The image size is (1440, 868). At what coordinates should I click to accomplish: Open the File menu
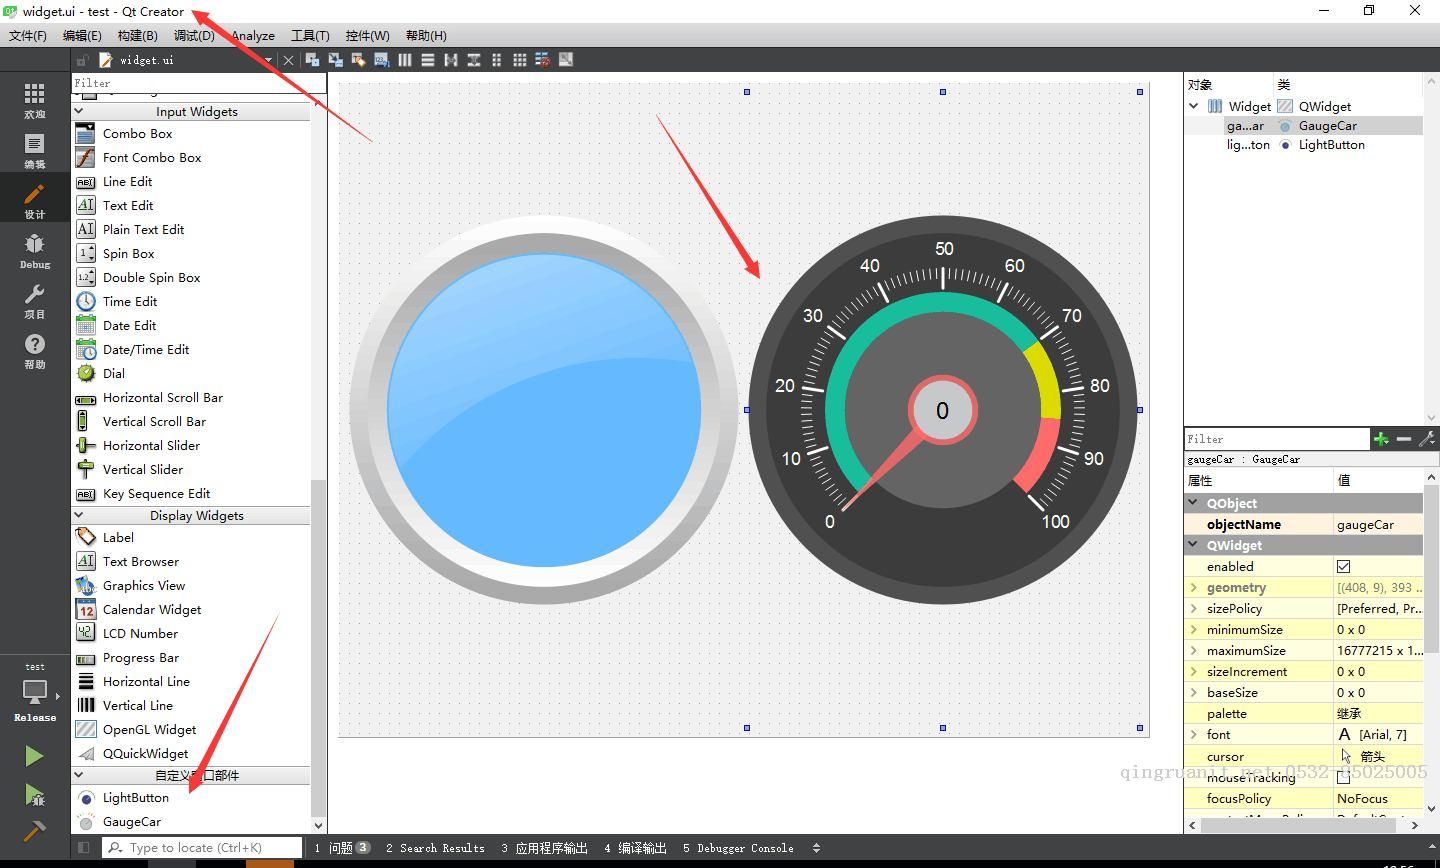coord(28,36)
